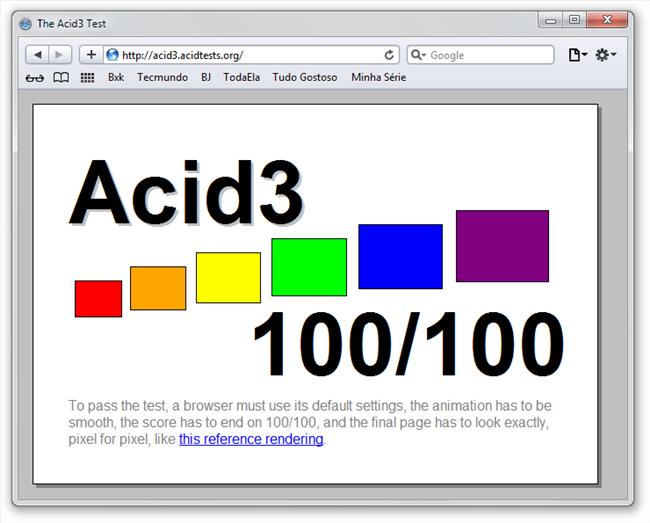Minimize the browser window
The width and height of the screenshot is (650, 523).
click(551, 20)
